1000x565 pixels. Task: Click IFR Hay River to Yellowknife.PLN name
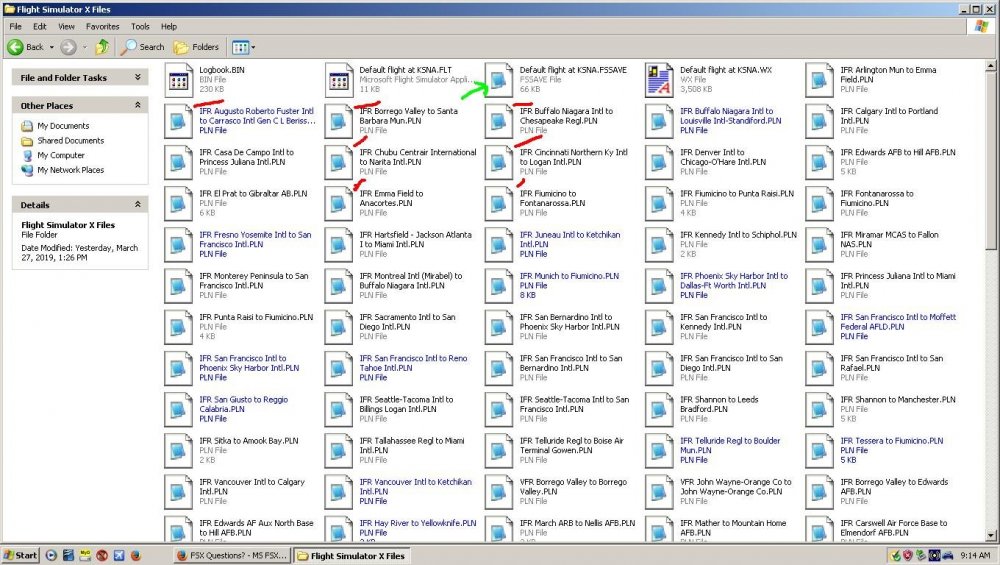coord(418,522)
